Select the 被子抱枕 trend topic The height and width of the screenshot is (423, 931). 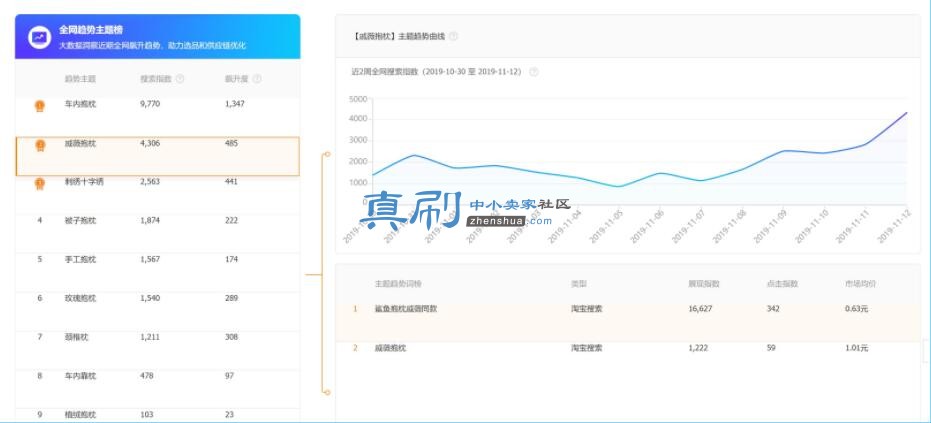tap(80, 220)
